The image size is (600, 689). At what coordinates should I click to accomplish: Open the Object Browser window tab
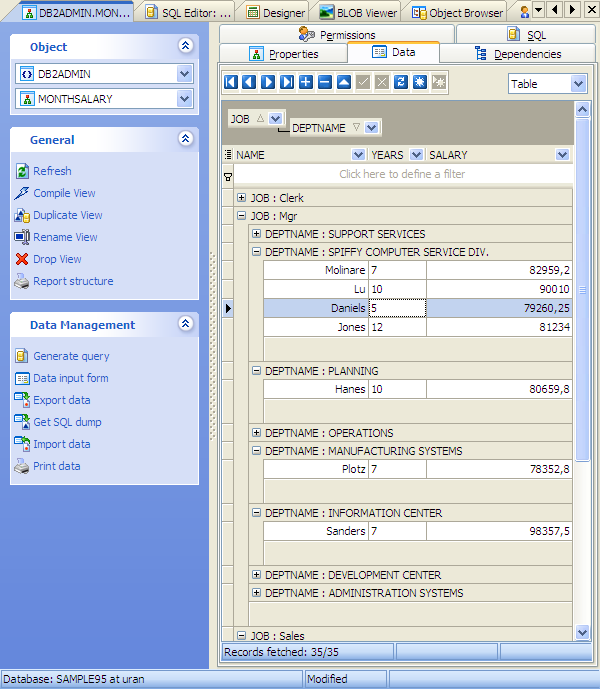[457, 13]
